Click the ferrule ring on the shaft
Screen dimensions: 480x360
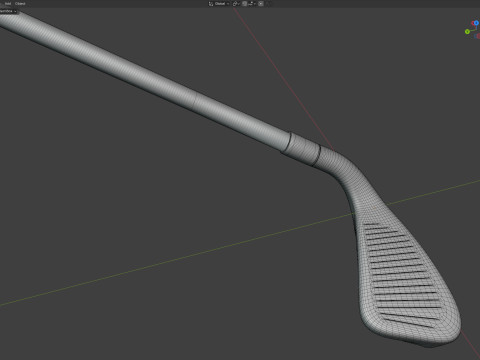(302, 149)
